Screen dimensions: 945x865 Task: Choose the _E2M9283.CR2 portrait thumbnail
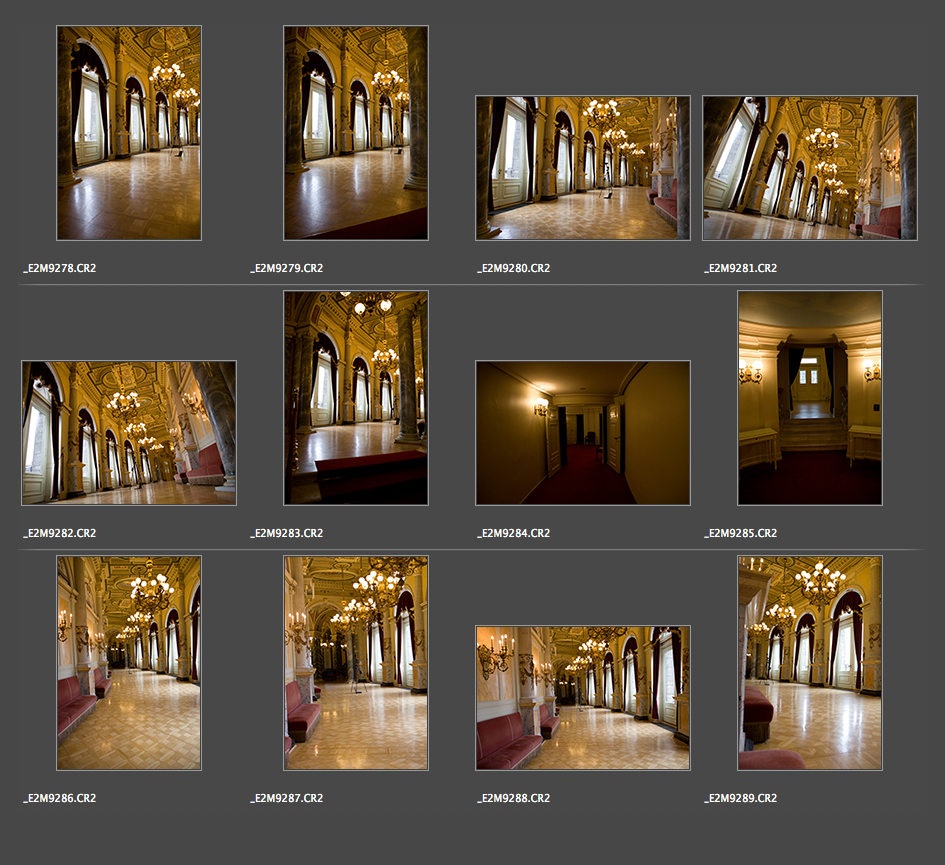[356, 398]
